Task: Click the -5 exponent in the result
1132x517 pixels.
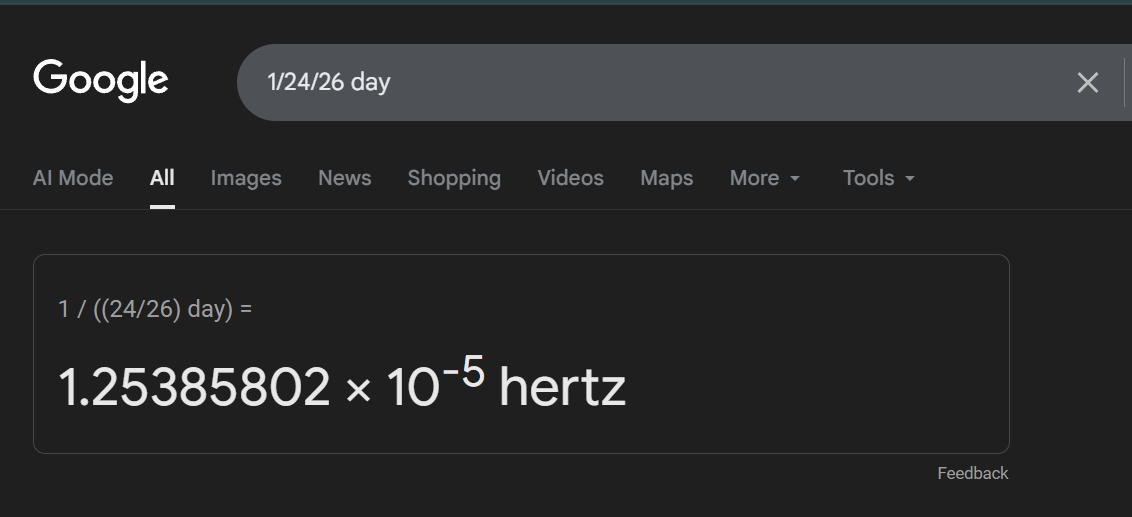Action: (x=464, y=373)
